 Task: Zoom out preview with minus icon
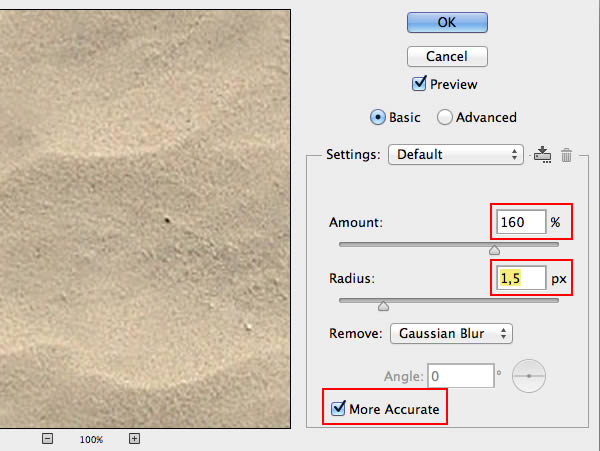pos(47,438)
